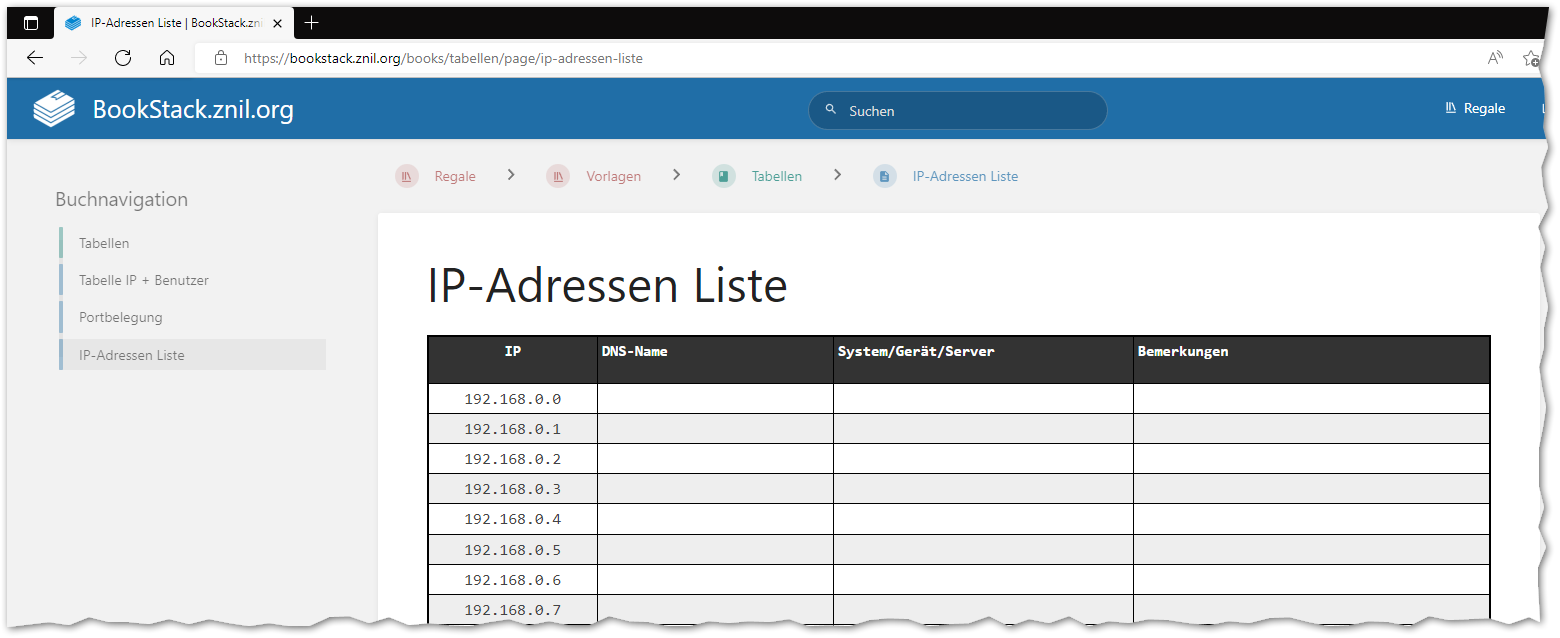This screenshot has height=638, width=1560.
Task: Click the browser back arrow
Action: click(35, 58)
